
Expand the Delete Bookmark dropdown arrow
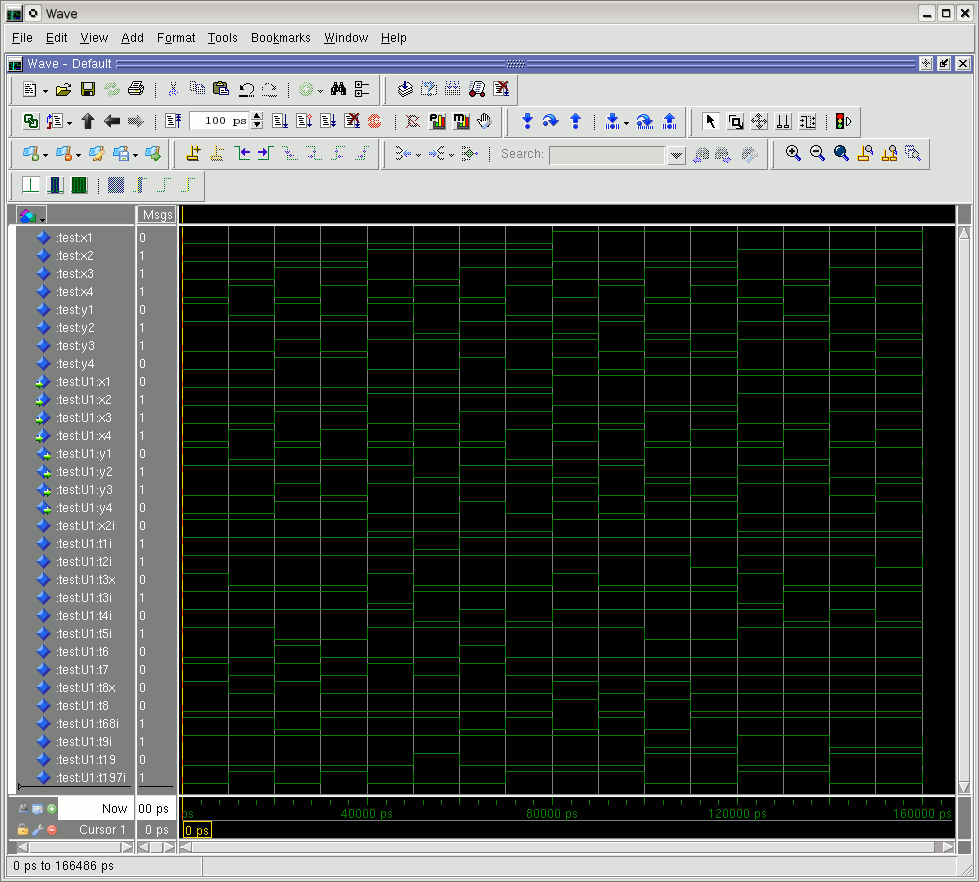click(x=78, y=155)
